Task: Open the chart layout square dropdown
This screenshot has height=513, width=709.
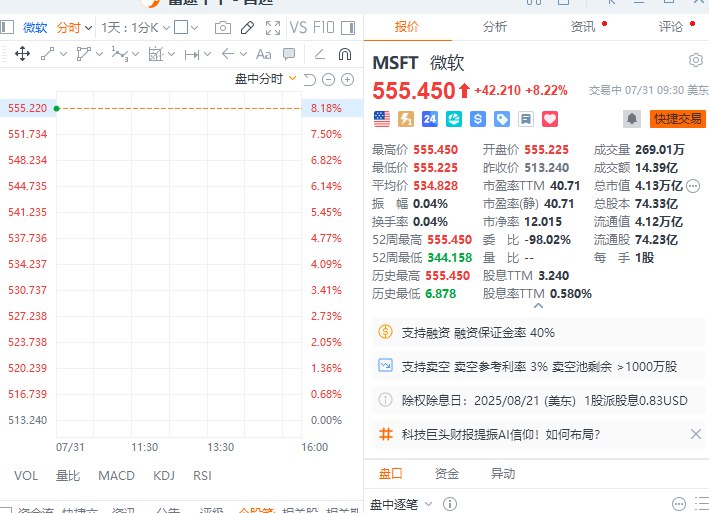Action: click(186, 28)
